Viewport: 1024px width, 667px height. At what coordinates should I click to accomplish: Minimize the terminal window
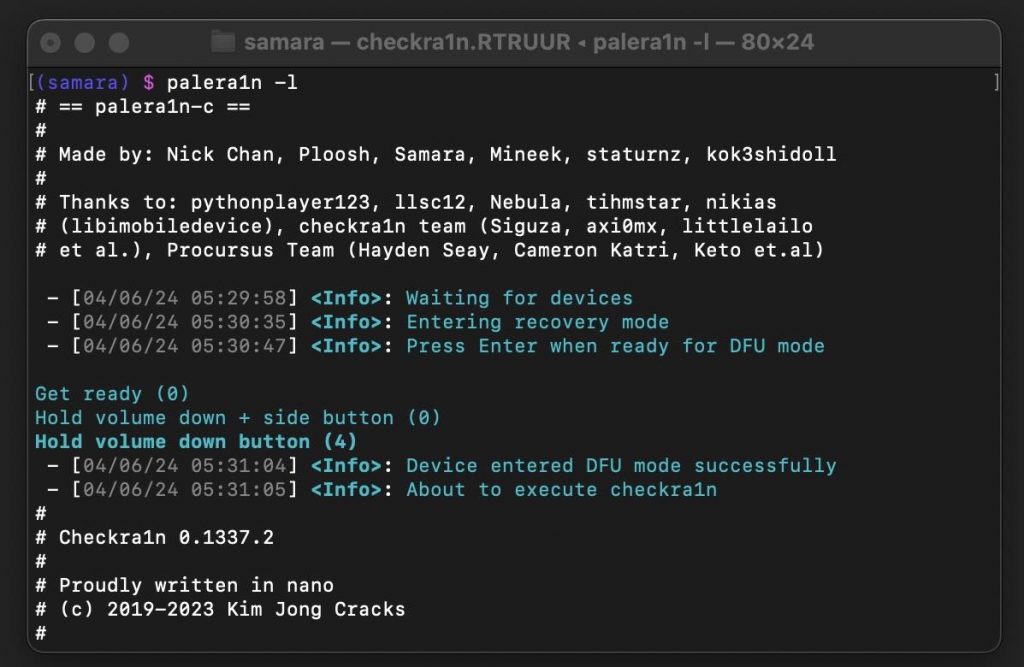[85, 43]
